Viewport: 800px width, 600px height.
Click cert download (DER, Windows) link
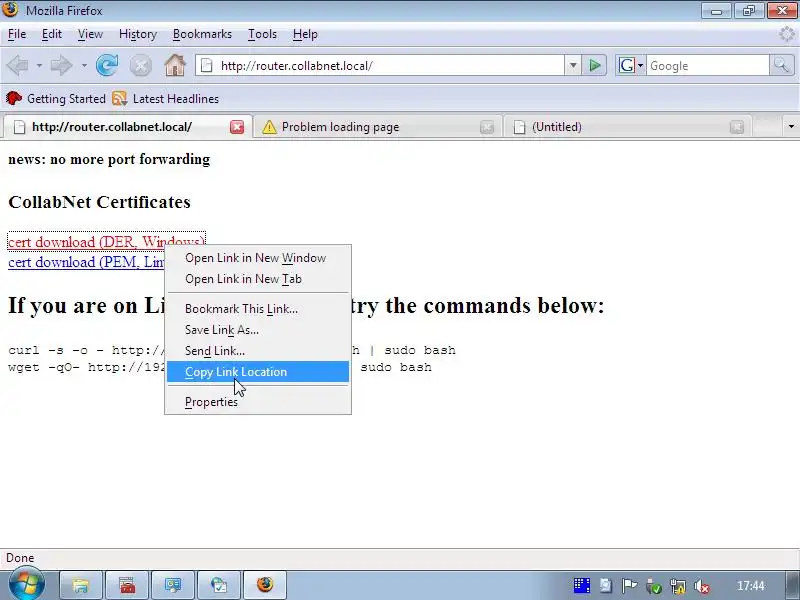(x=106, y=241)
